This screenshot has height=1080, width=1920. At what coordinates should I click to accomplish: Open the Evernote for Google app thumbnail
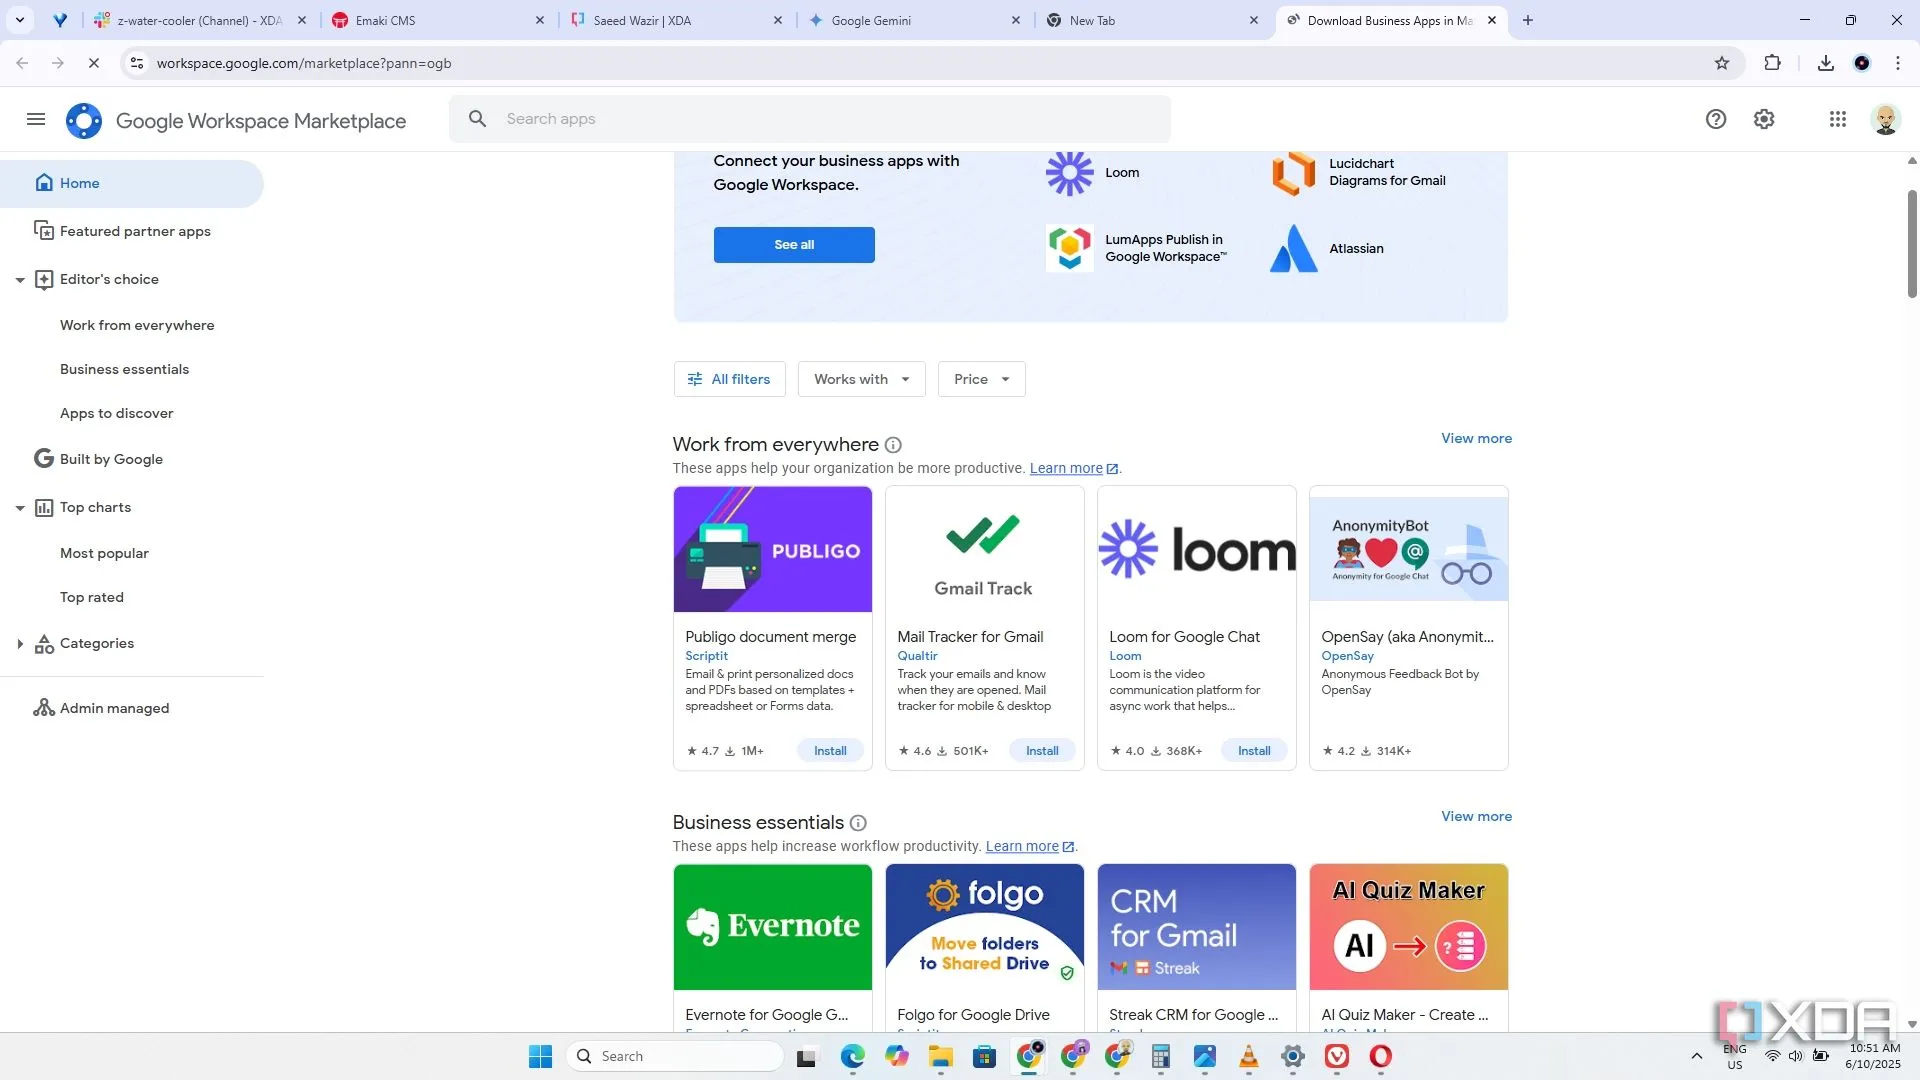(772, 927)
